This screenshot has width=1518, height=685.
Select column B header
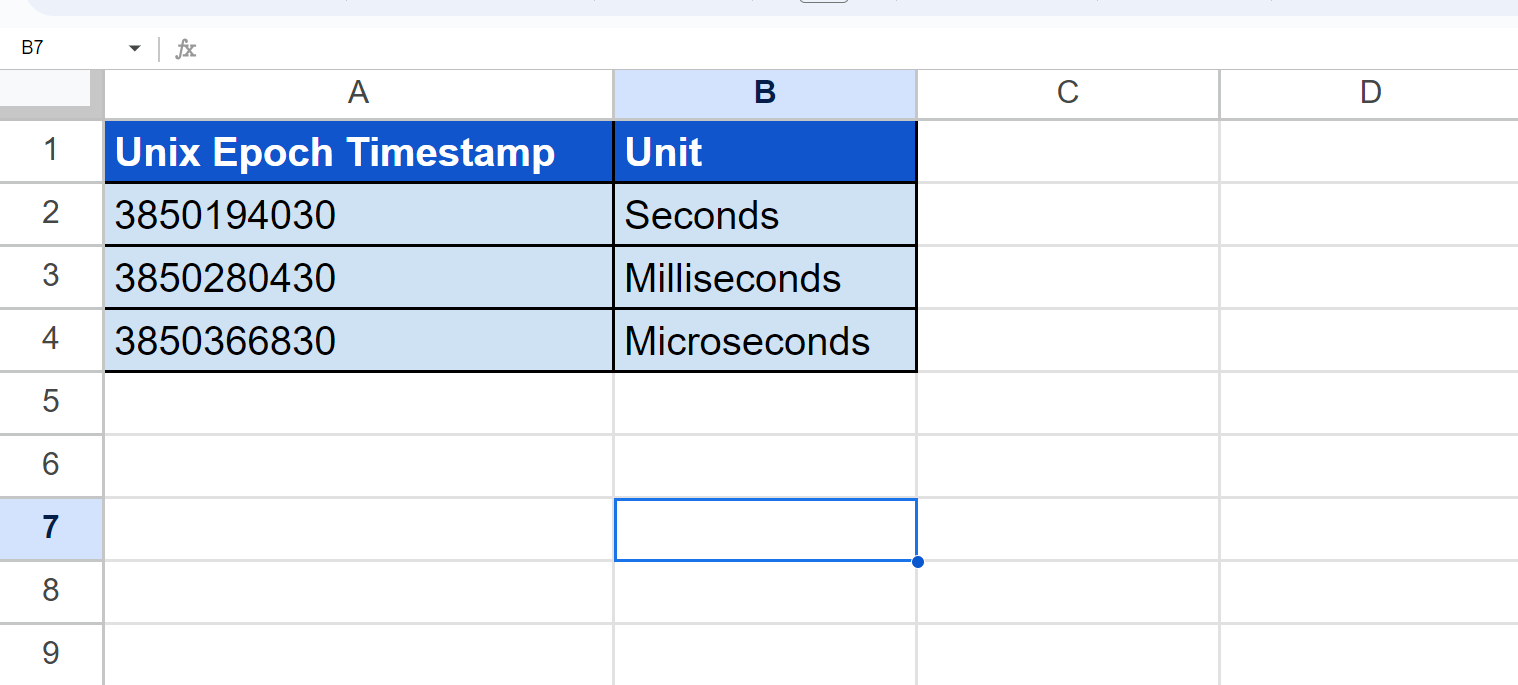click(x=765, y=93)
